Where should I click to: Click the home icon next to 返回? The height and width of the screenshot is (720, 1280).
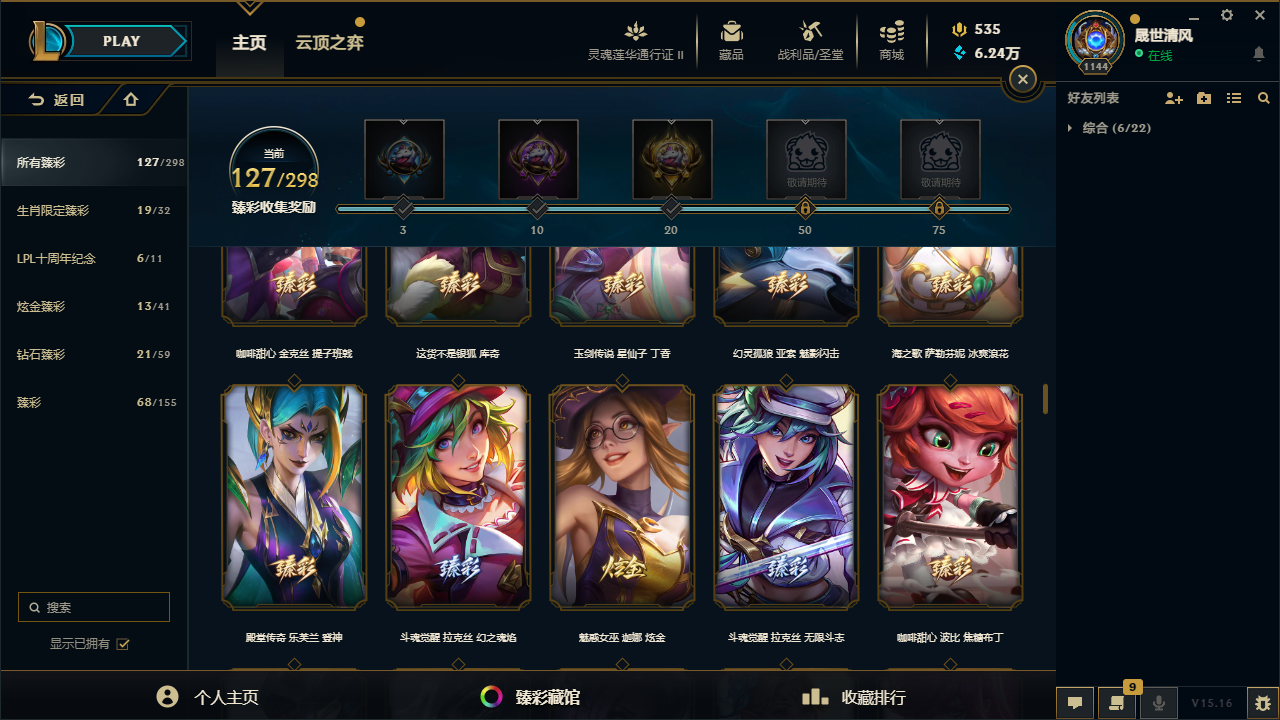131,99
